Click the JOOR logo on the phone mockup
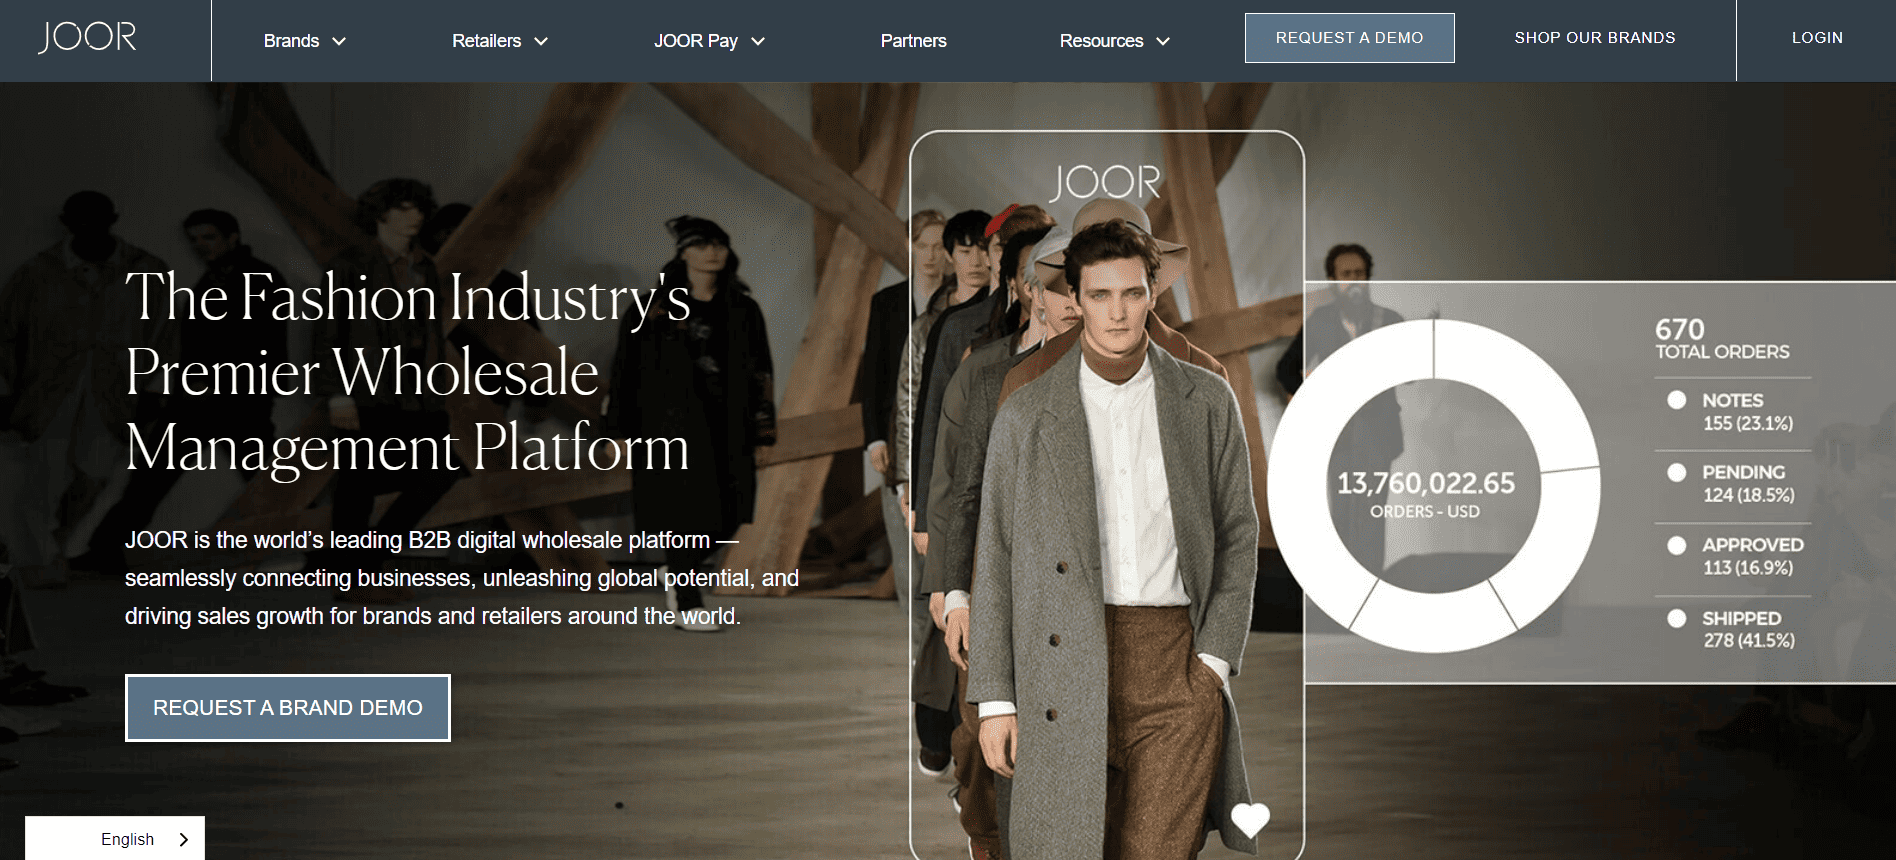Screen dimensions: 1896x860 point(1105,182)
